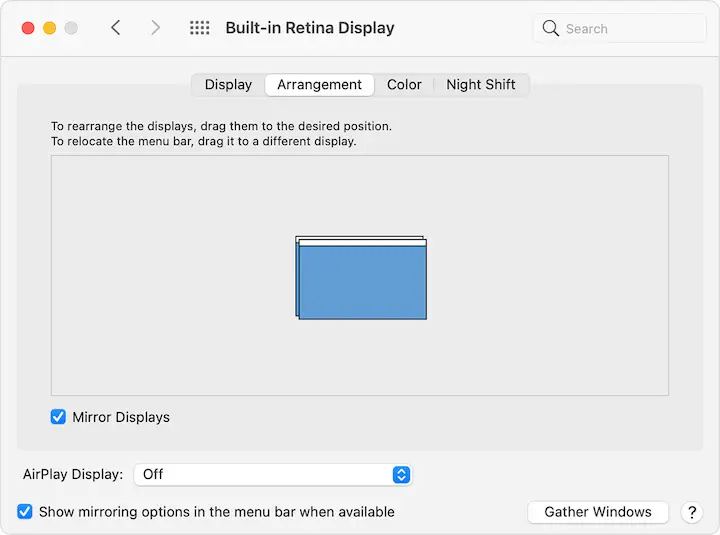Select the Arrangement tab
Screen dimensions: 720x535
tap(320, 84)
